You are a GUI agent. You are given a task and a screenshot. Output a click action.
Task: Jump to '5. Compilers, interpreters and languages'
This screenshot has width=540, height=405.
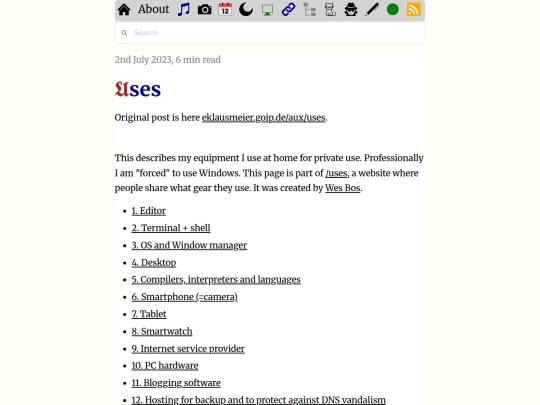216,280
